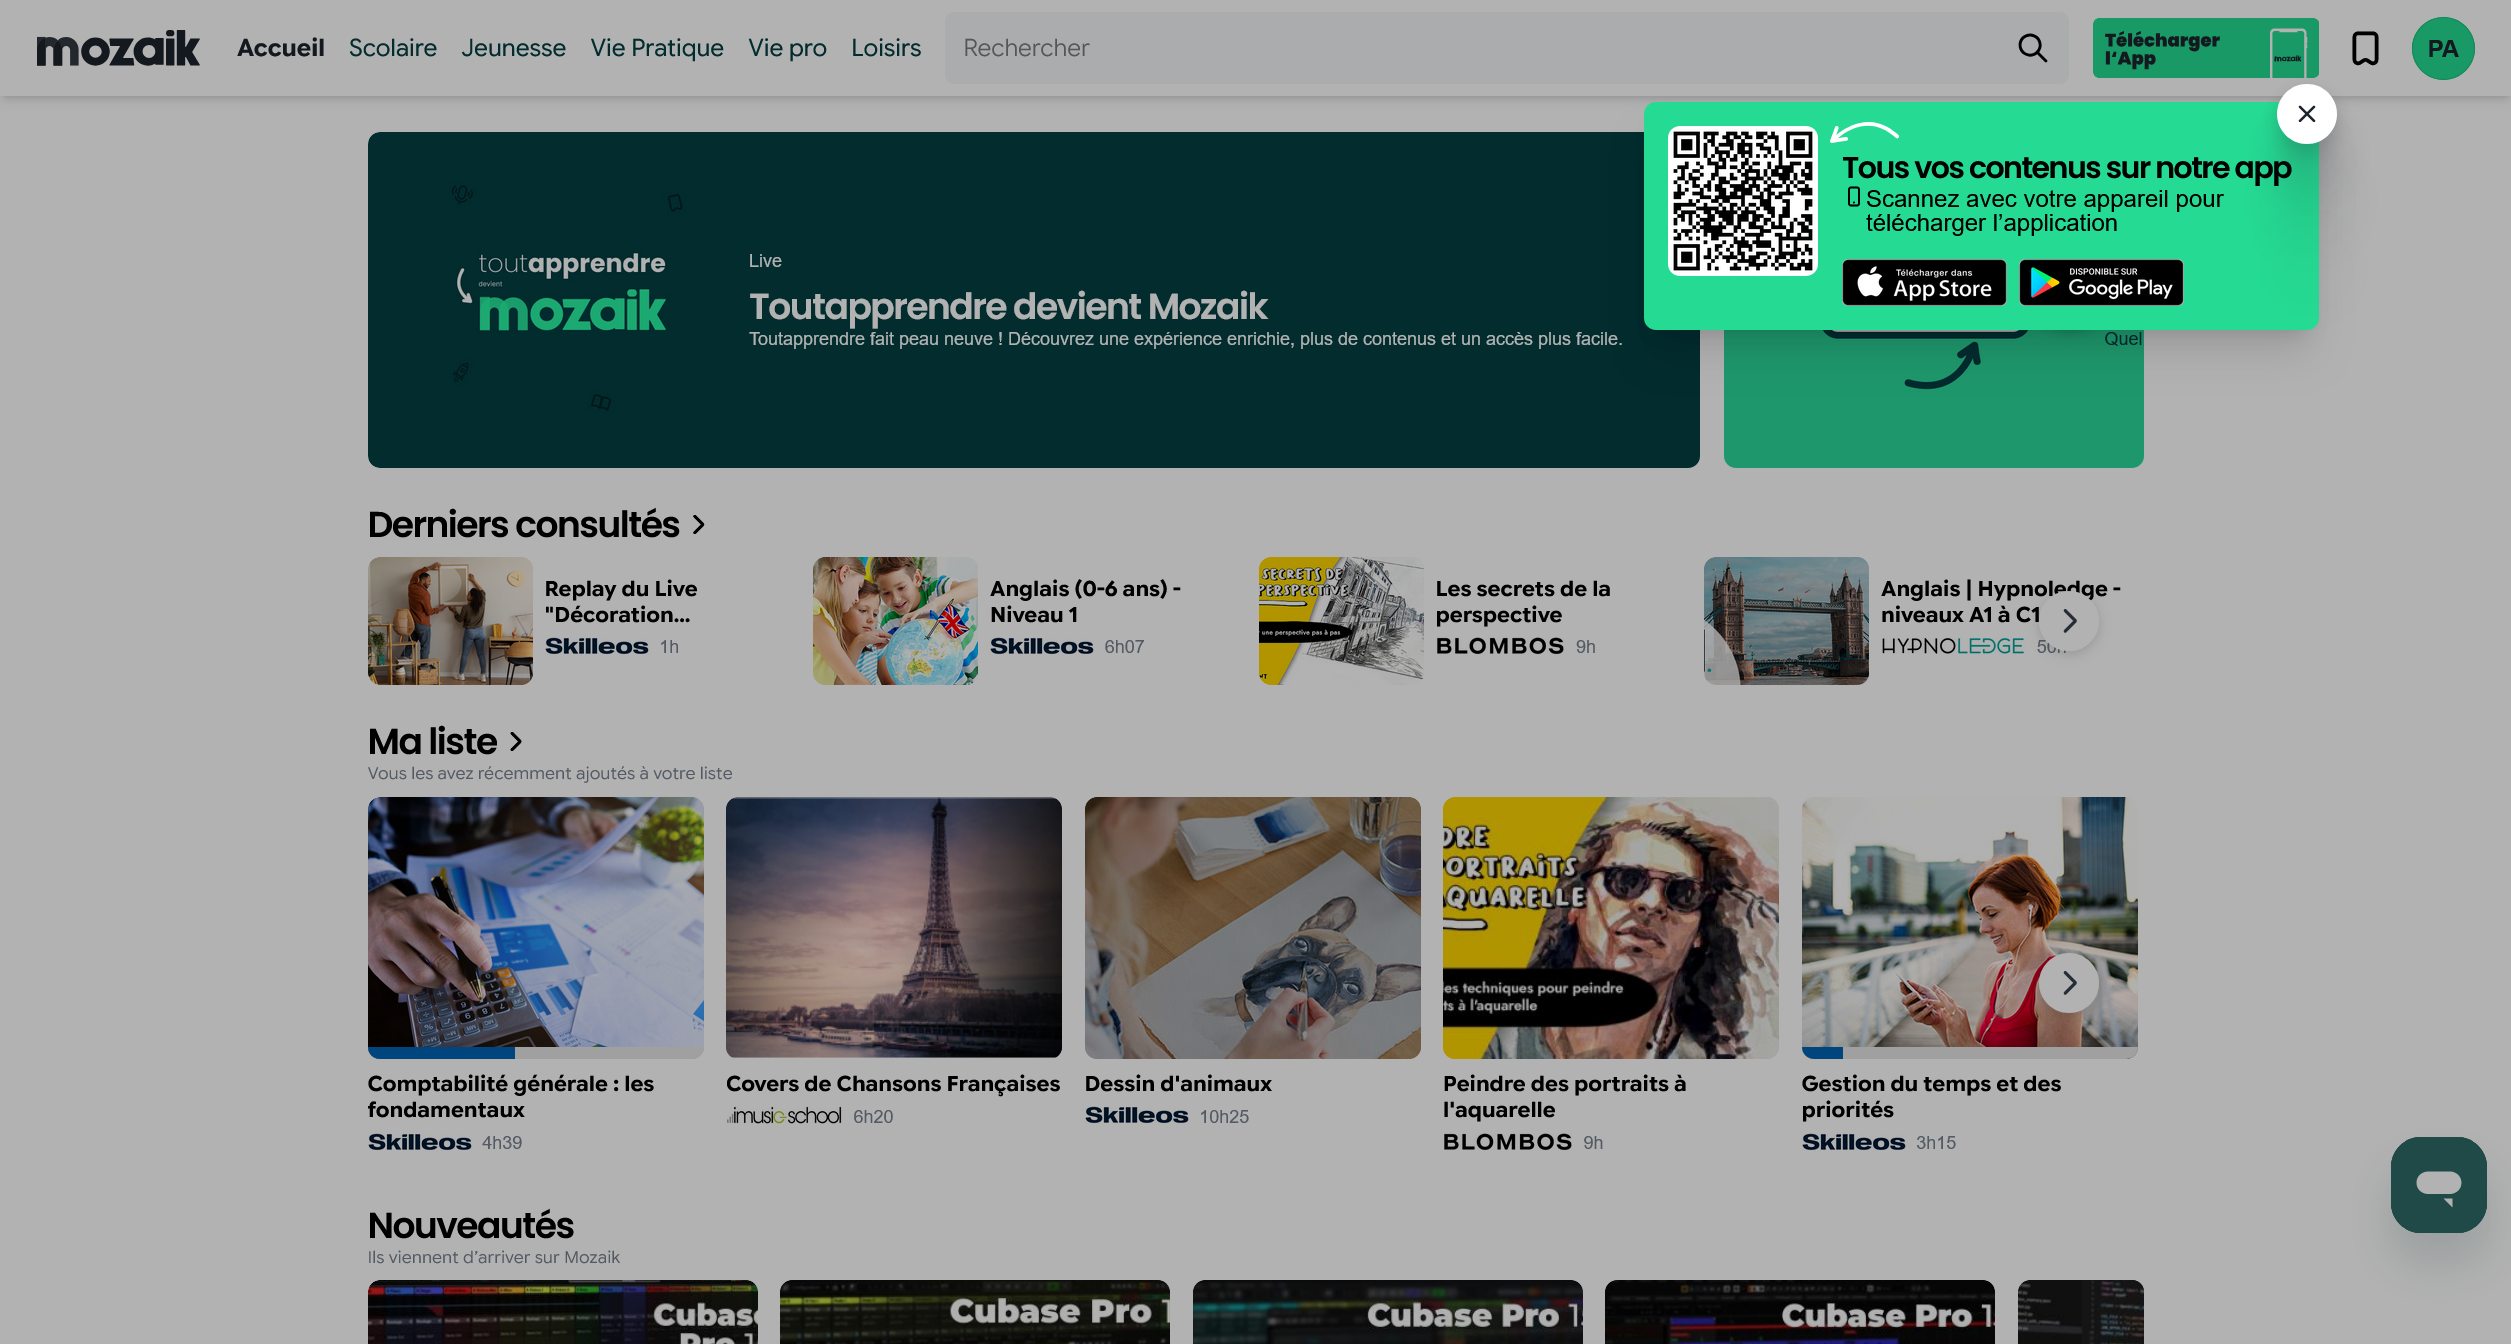Screen dimensions: 2511x1344
Task: Go to Vie Pratique category
Action: pos(656,48)
